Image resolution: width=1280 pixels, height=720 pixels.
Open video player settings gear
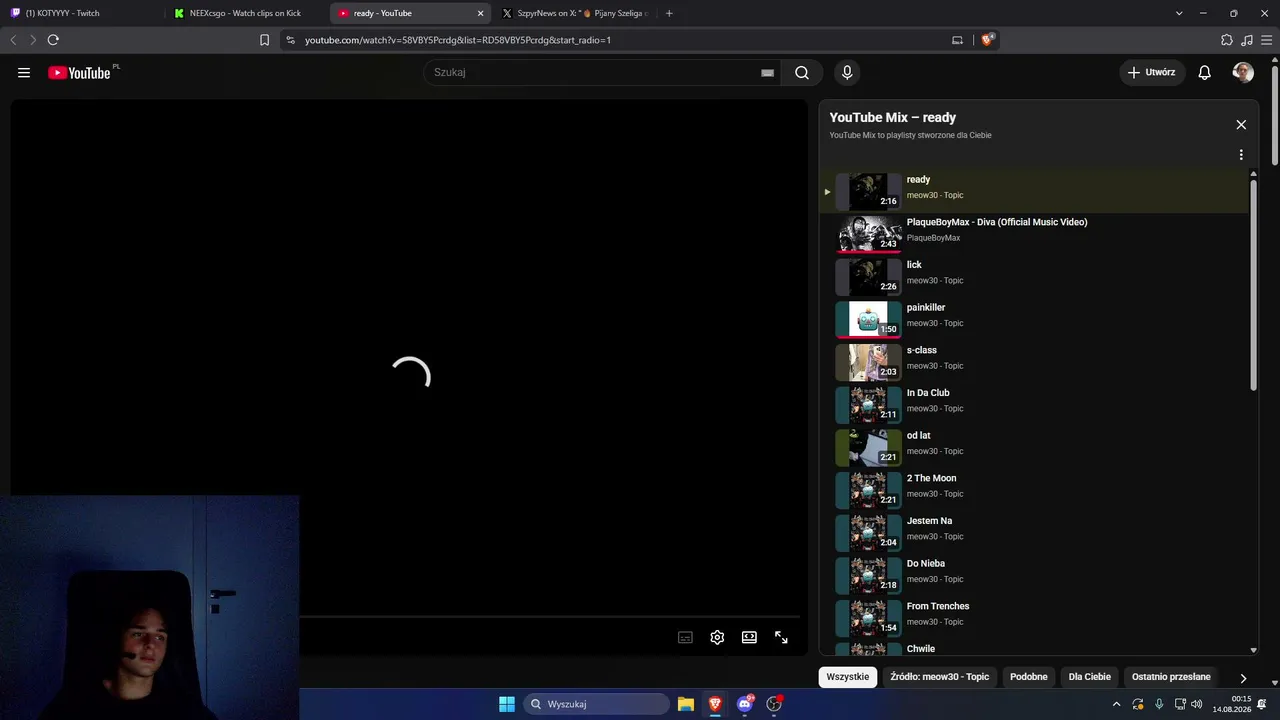(717, 637)
